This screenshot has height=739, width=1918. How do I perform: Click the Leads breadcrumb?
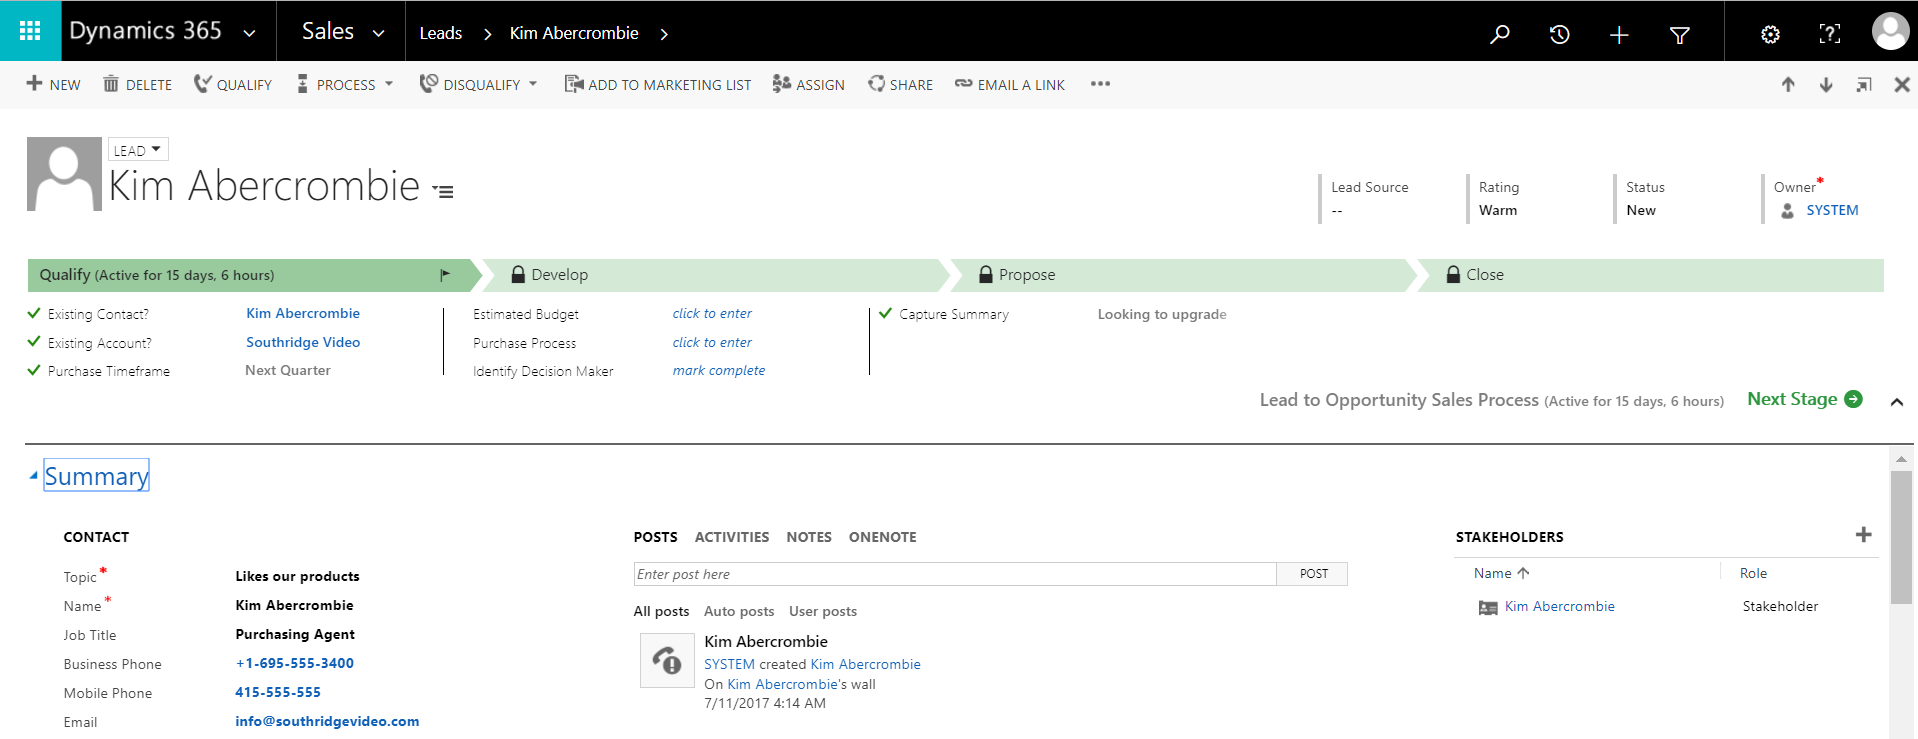[x=440, y=34]
